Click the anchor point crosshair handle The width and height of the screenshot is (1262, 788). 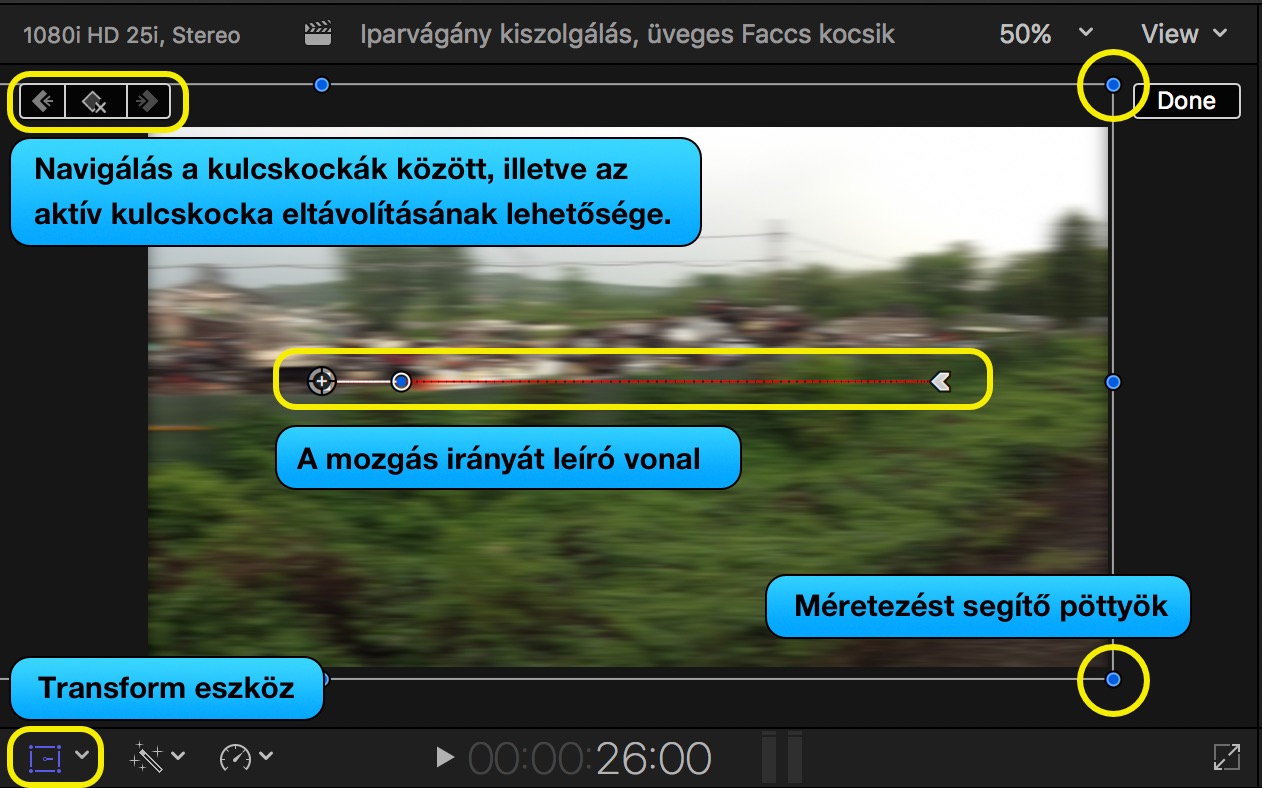[321, 381]
